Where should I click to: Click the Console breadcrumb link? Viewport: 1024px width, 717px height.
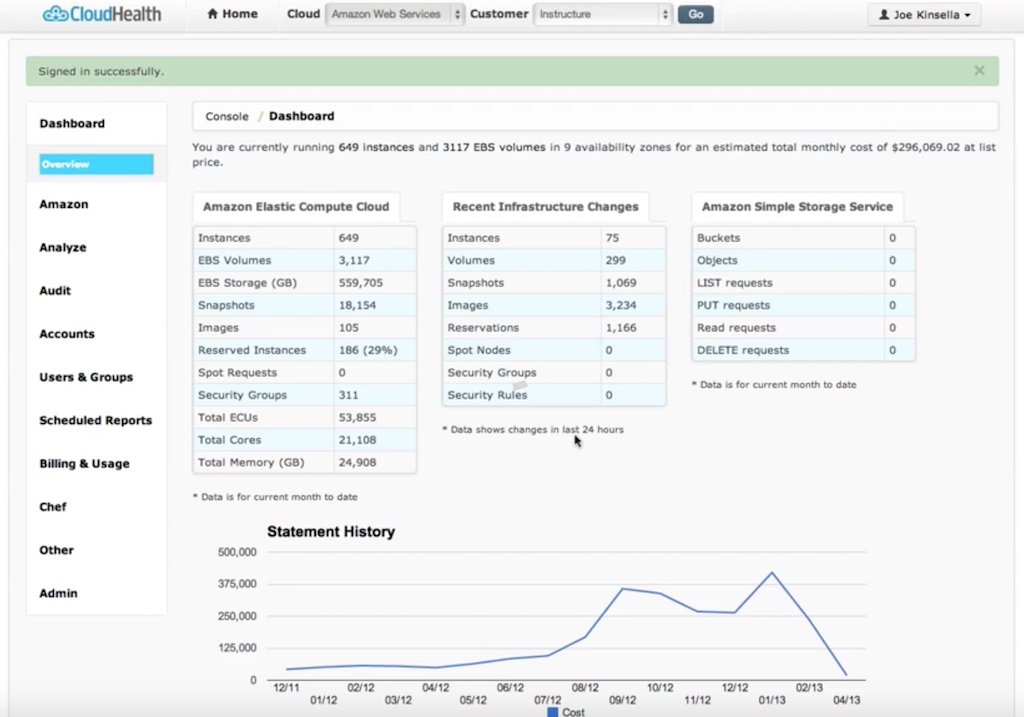pyautogui.click(x=227, y=116)
